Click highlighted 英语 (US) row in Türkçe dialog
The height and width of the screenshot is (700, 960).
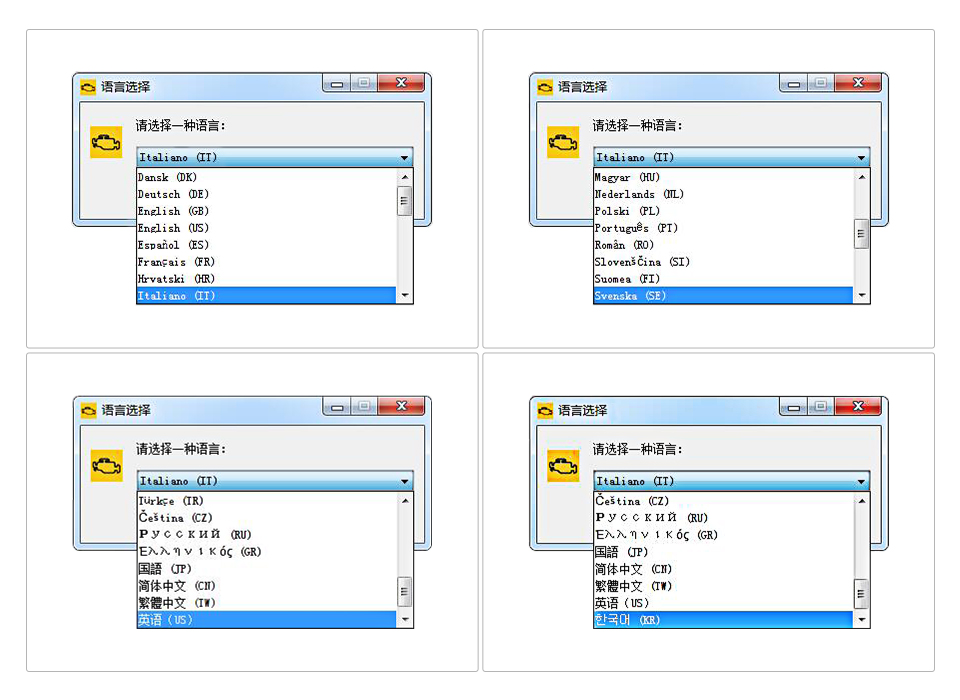267,620
